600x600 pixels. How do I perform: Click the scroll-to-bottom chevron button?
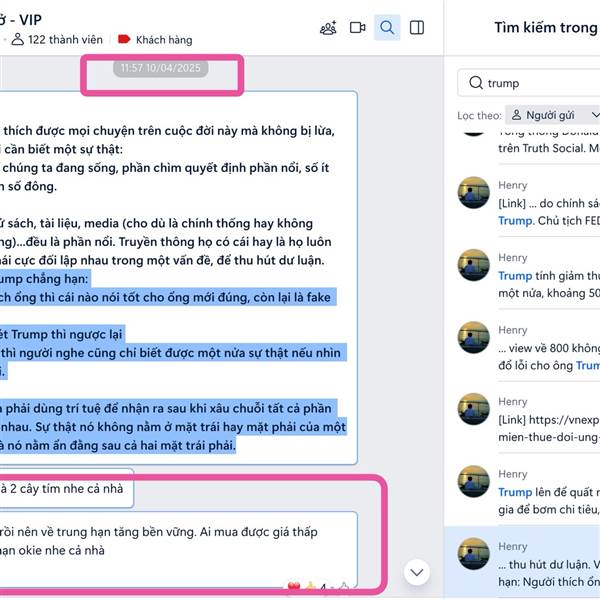point(416,572)
